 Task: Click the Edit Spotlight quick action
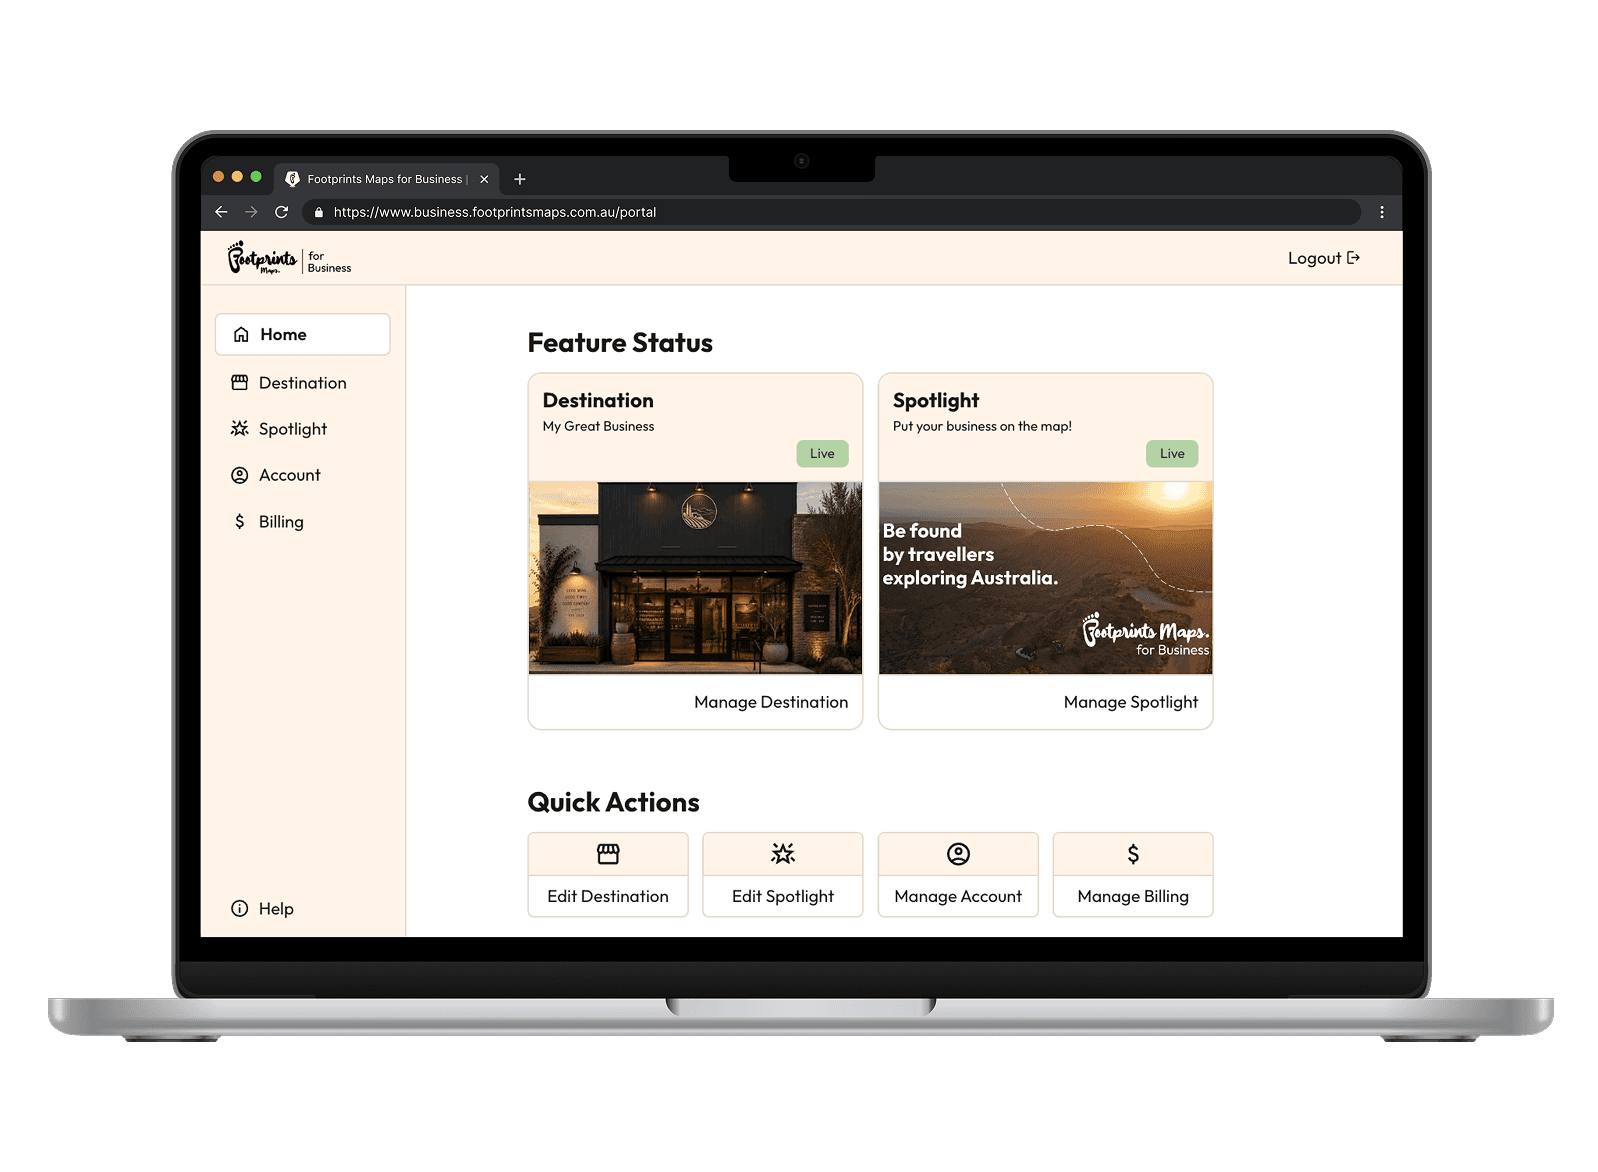[783, 875]
